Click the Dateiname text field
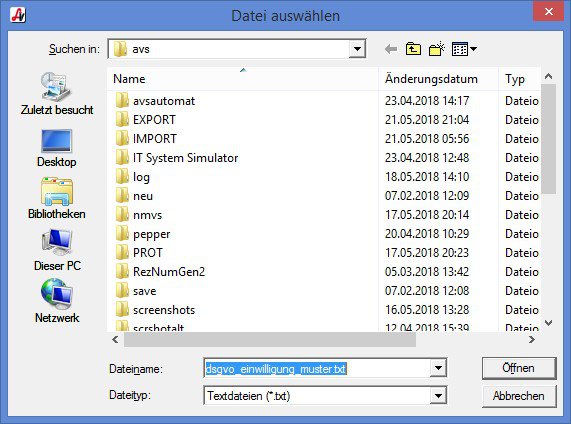The width and height of the screenshot is (571, 424). (x=317, y=369)
